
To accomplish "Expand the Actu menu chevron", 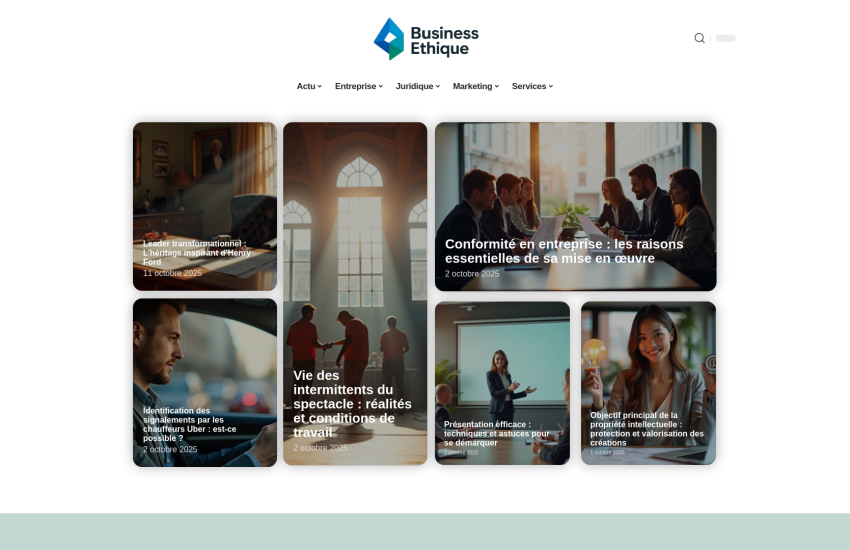I will tap(320, 86).
